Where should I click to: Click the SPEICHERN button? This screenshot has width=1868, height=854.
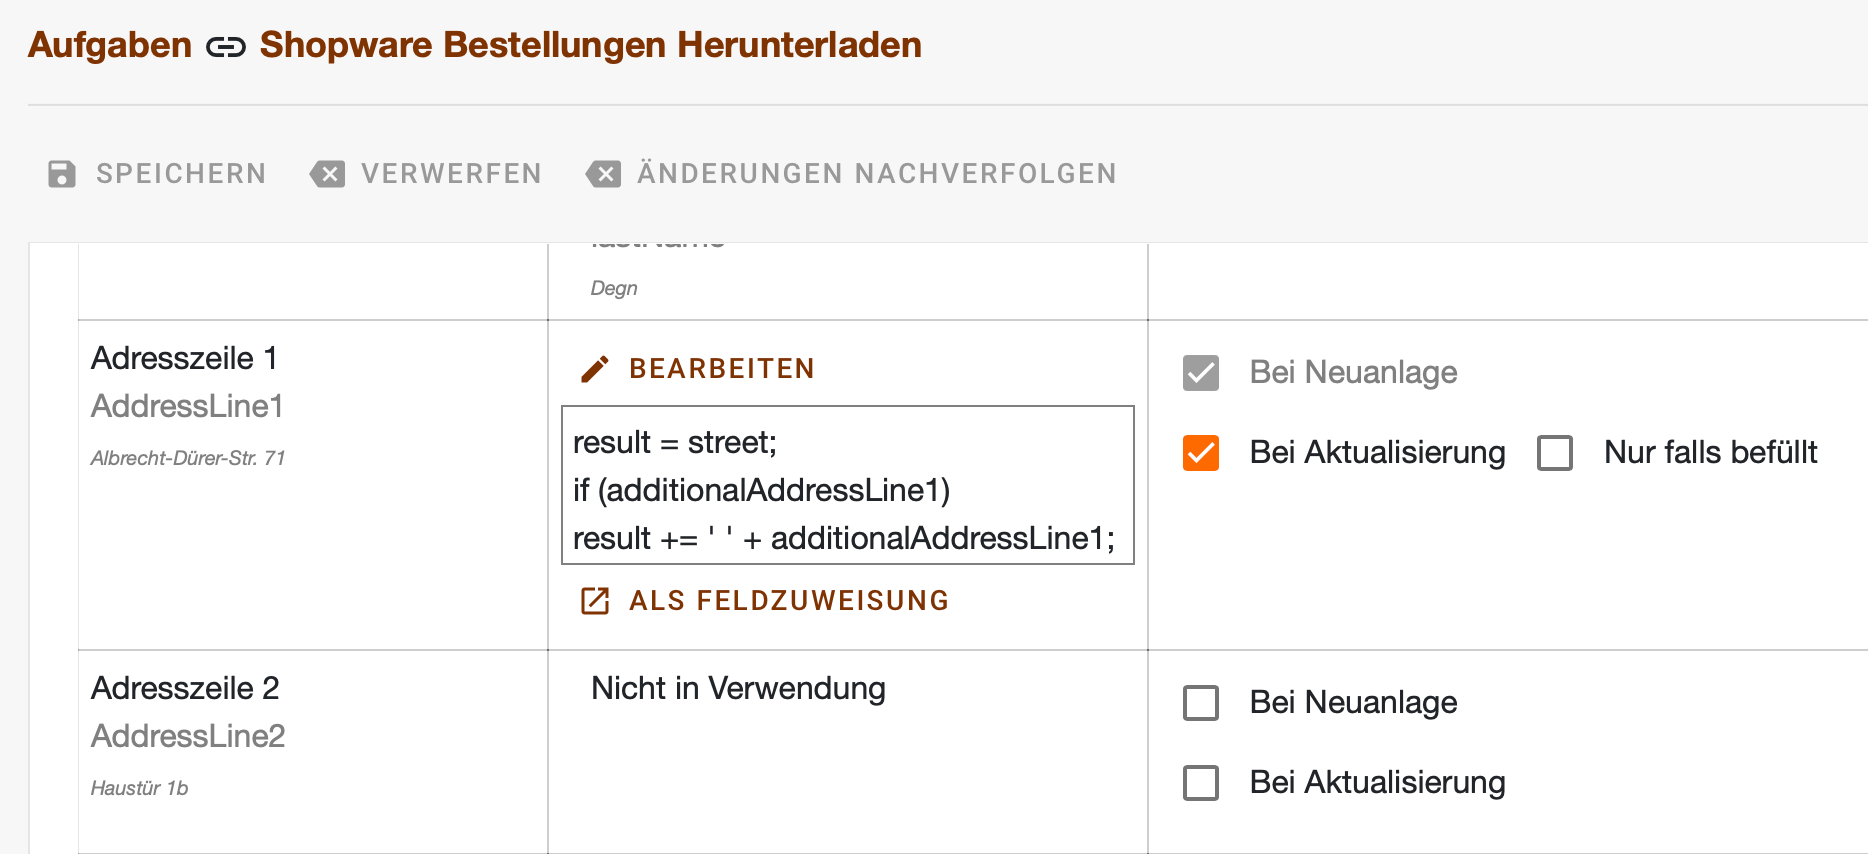(158, 174)
